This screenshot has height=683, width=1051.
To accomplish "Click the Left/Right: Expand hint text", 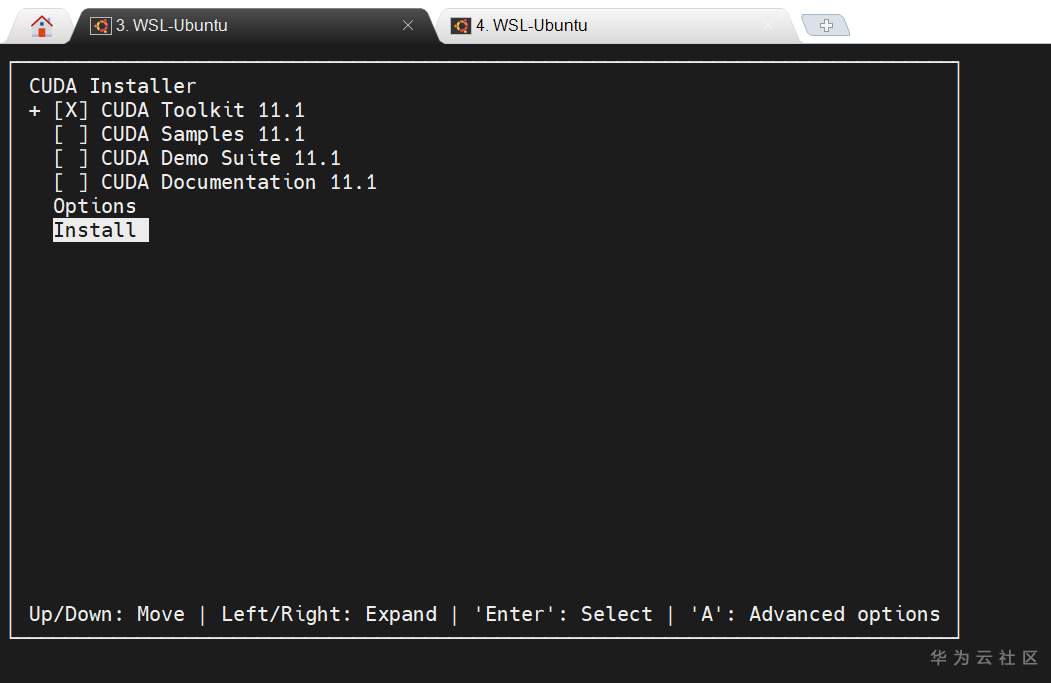I will coord(329,614).
